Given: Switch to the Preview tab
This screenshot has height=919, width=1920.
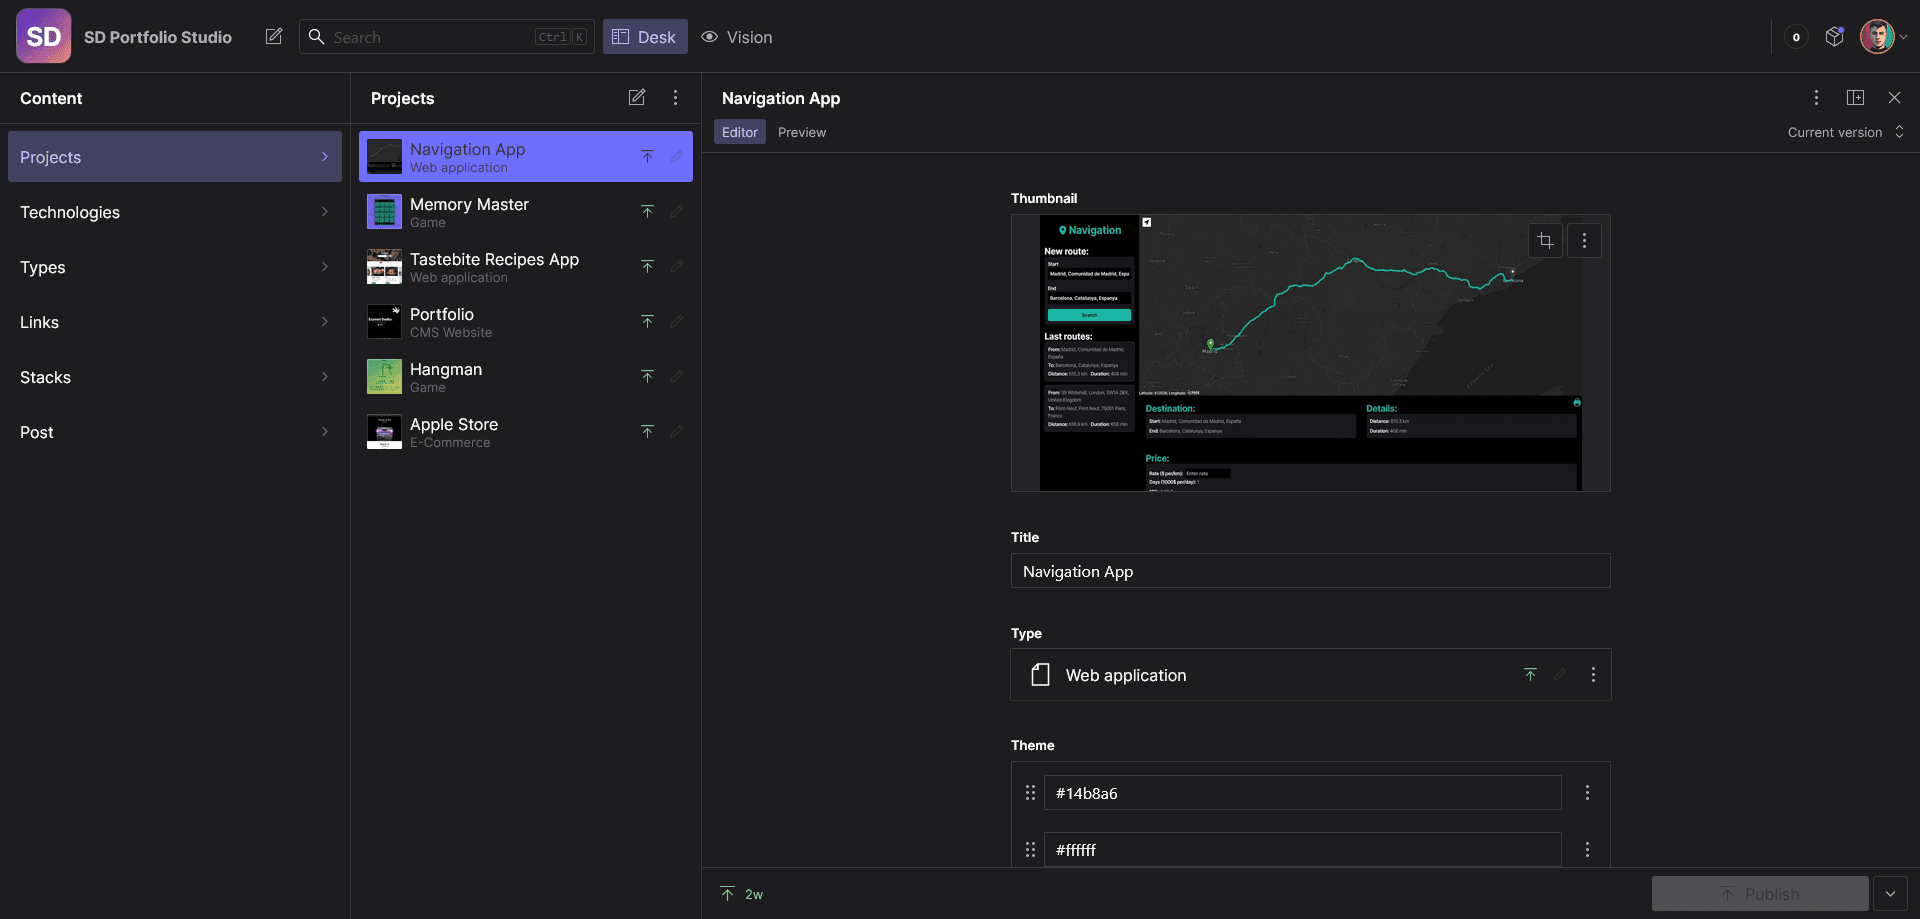Looking at the screenshot, I should click(801, 131).
